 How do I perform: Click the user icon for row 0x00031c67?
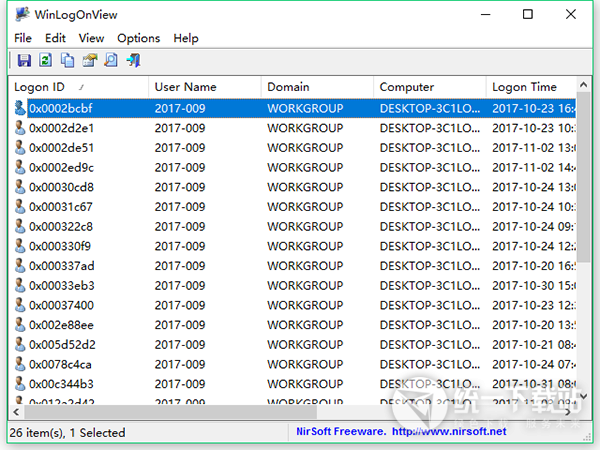click(20, 207)
